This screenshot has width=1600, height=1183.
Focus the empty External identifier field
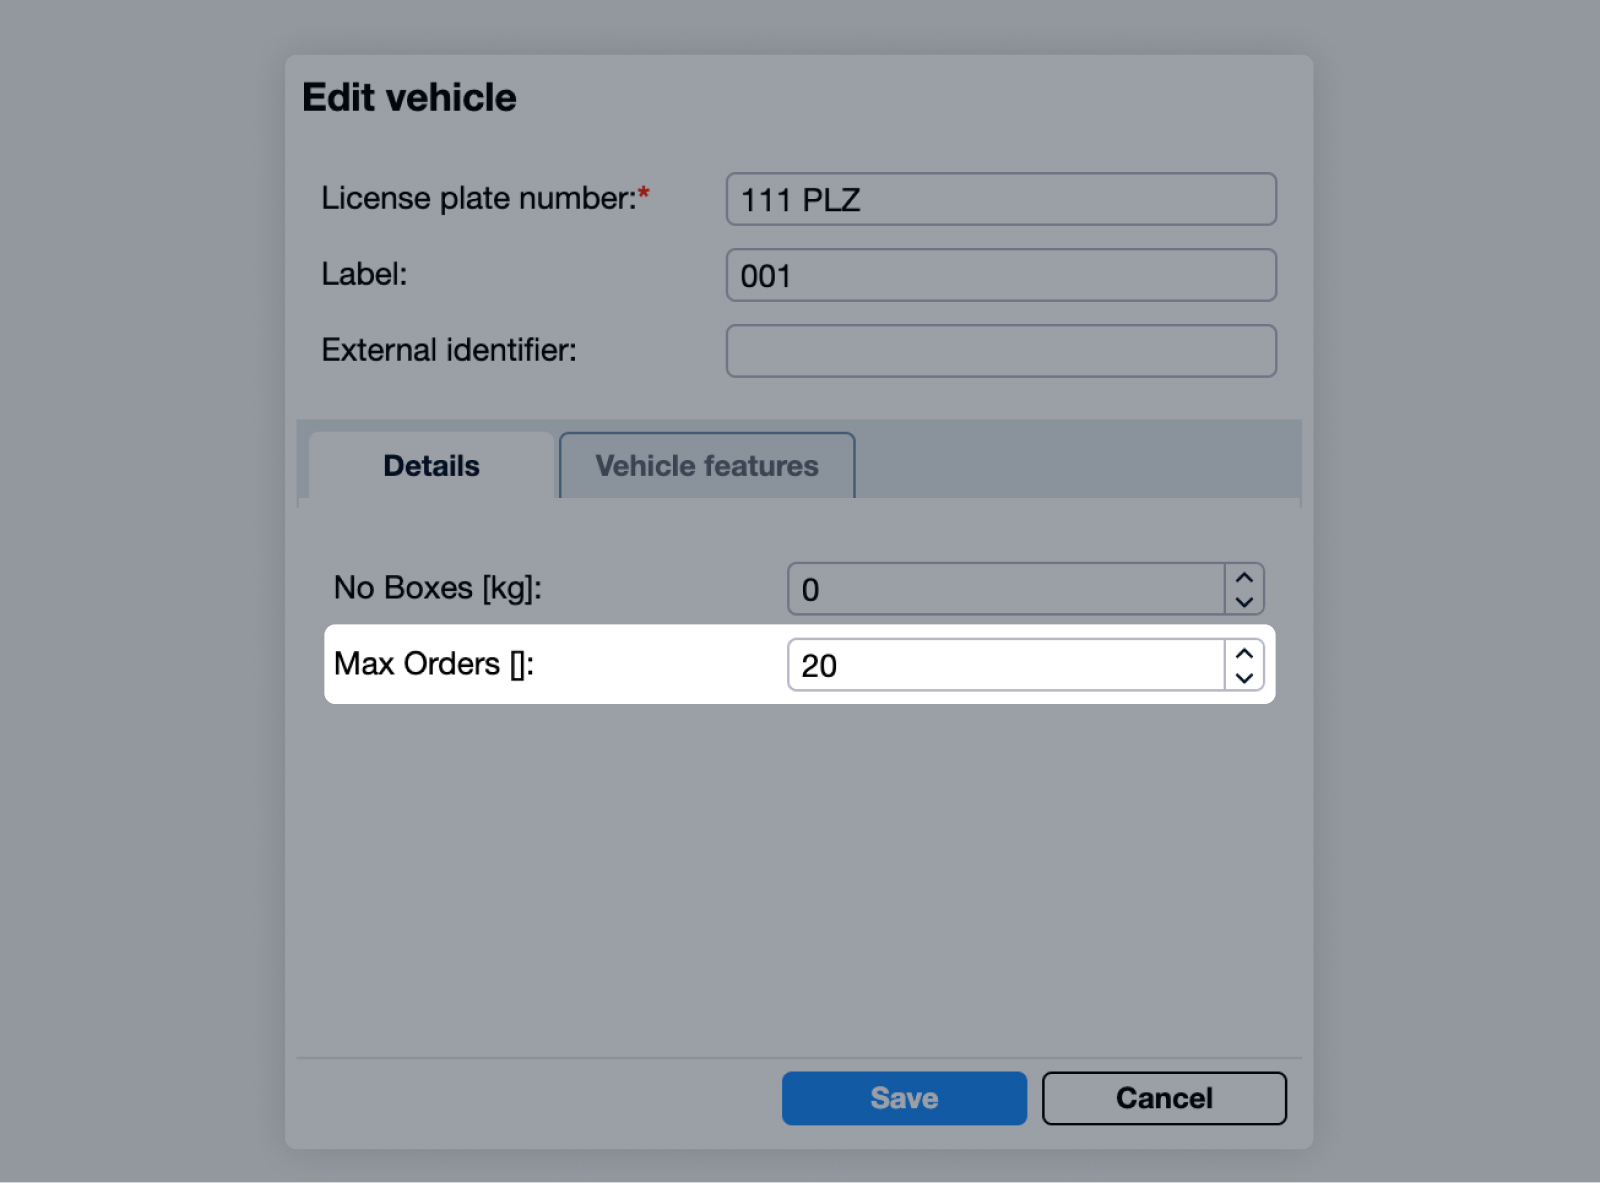(1000, 351)
